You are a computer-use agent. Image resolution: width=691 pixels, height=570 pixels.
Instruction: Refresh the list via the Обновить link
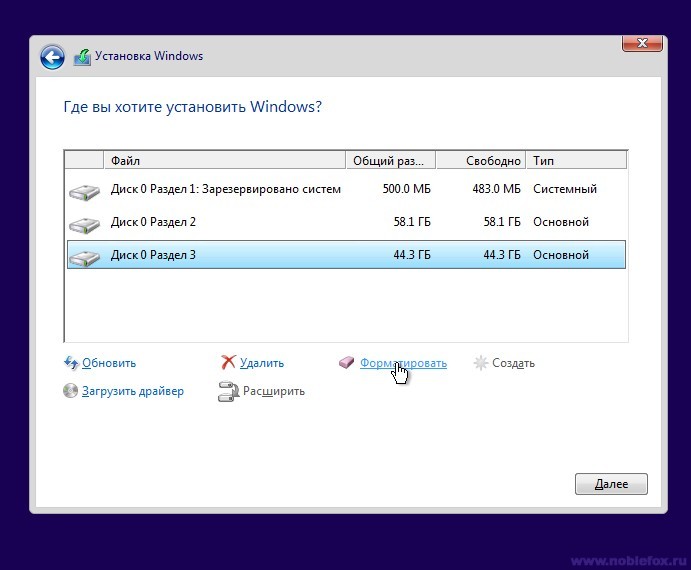tap(109, 363)
